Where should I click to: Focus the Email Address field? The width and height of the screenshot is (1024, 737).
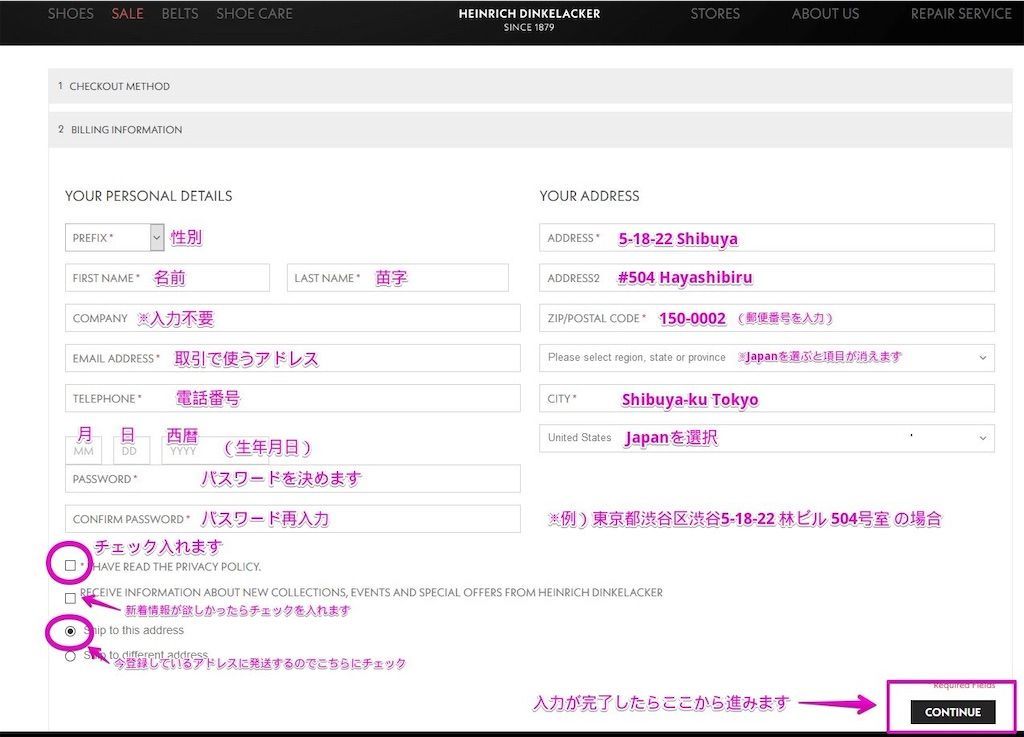(x=293, y=358)
